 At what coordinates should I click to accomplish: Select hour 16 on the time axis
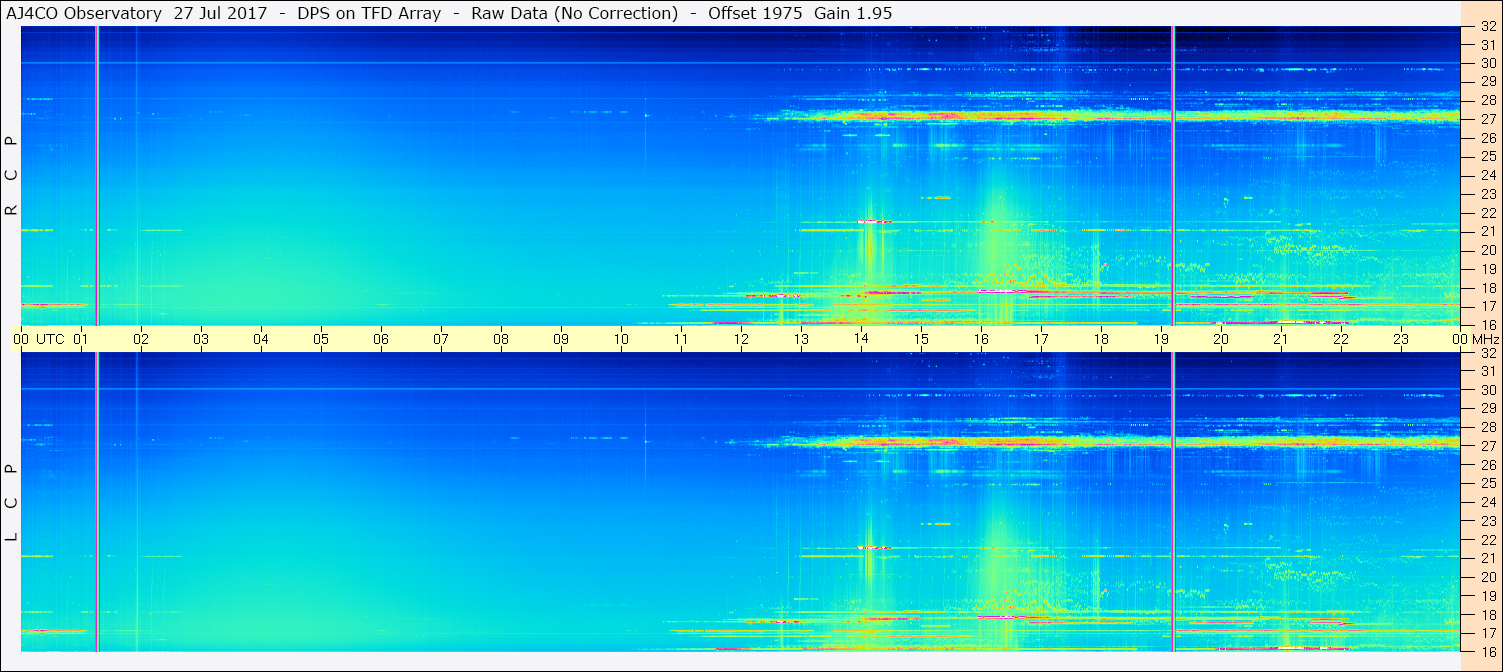click(x=981, y=339)
